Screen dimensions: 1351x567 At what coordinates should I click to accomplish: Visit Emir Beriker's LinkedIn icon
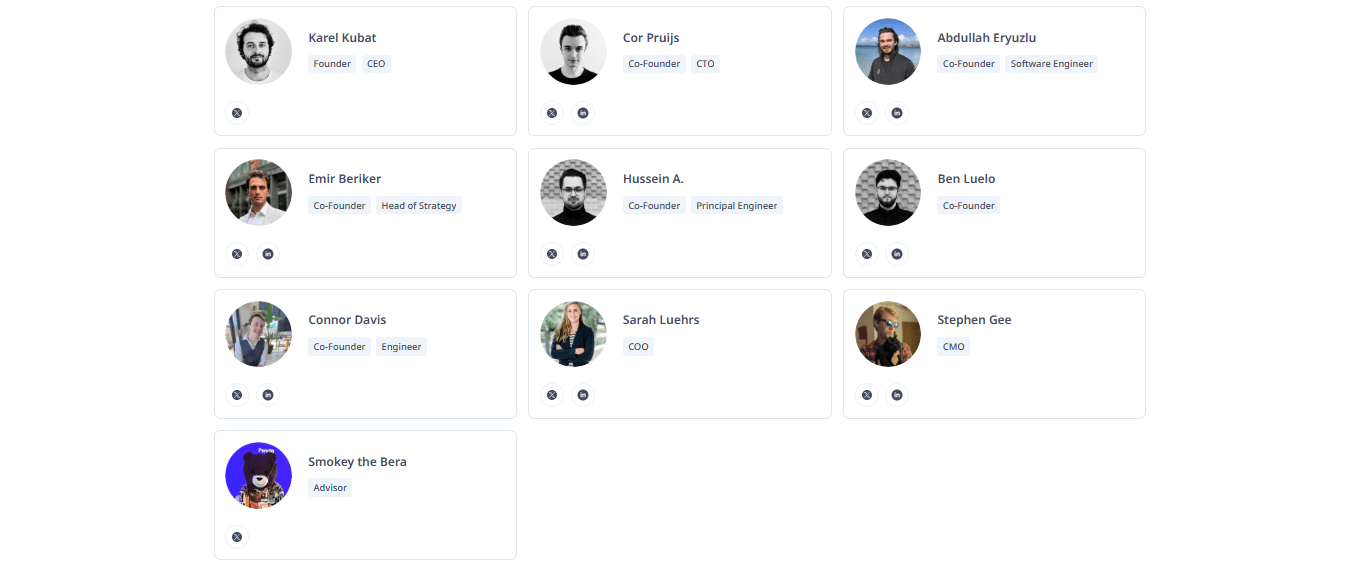coord(268,254)
